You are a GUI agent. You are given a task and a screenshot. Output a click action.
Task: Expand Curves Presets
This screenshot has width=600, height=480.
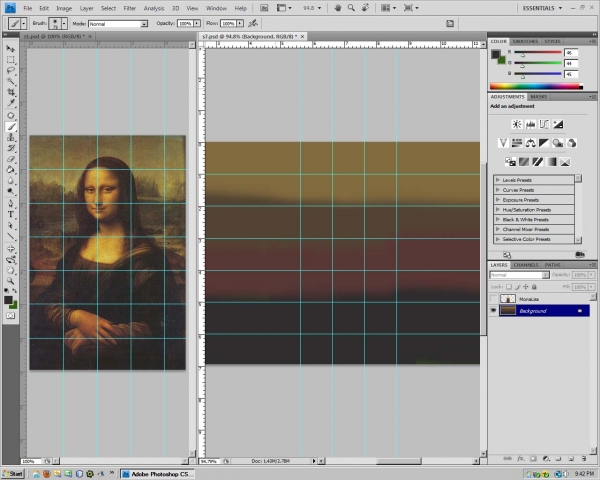(498, 189)
